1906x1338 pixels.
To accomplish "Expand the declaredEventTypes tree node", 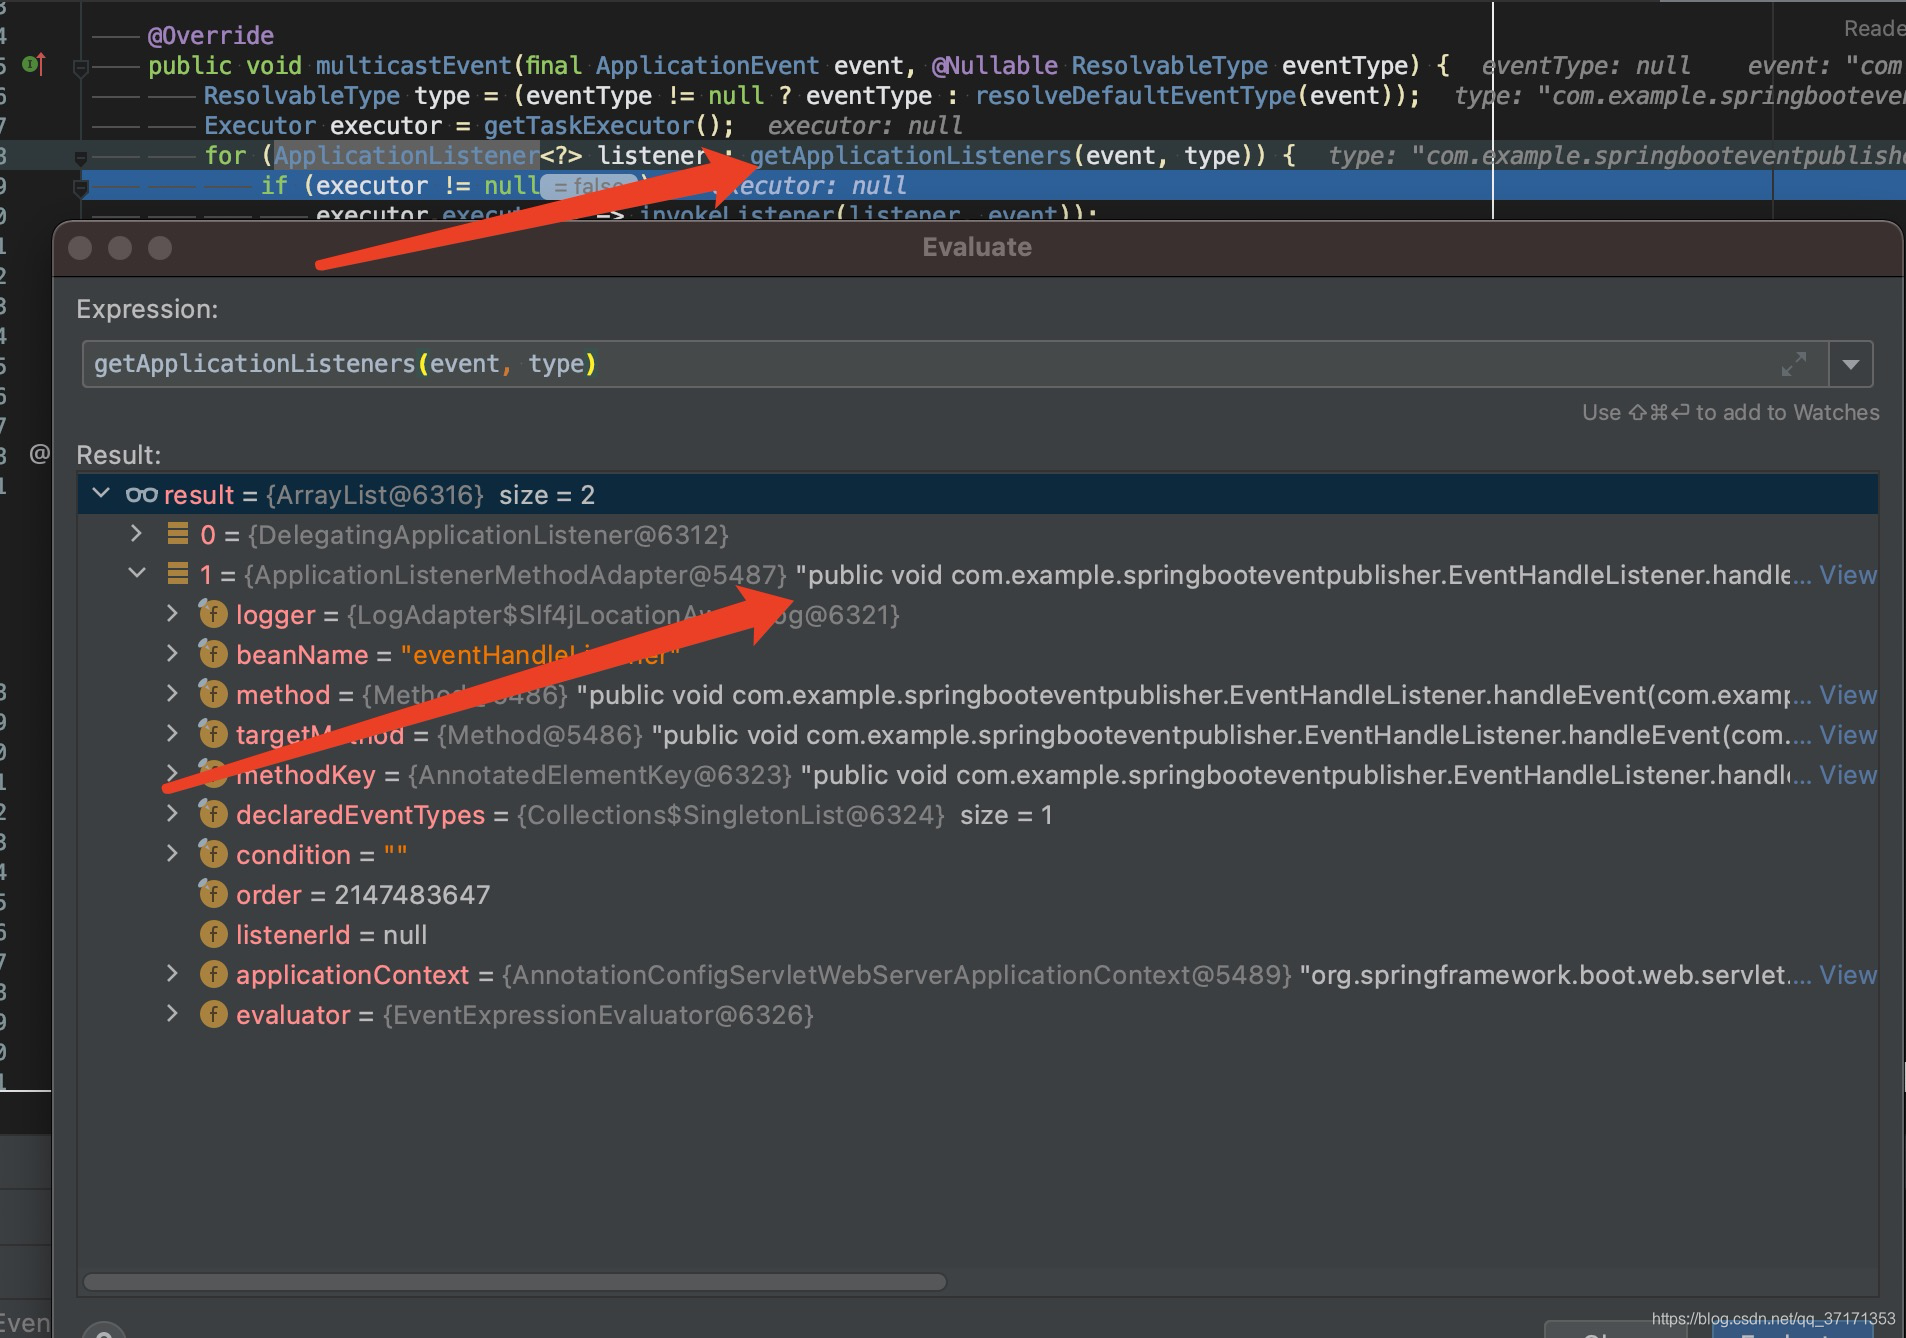I will (173, 814).
